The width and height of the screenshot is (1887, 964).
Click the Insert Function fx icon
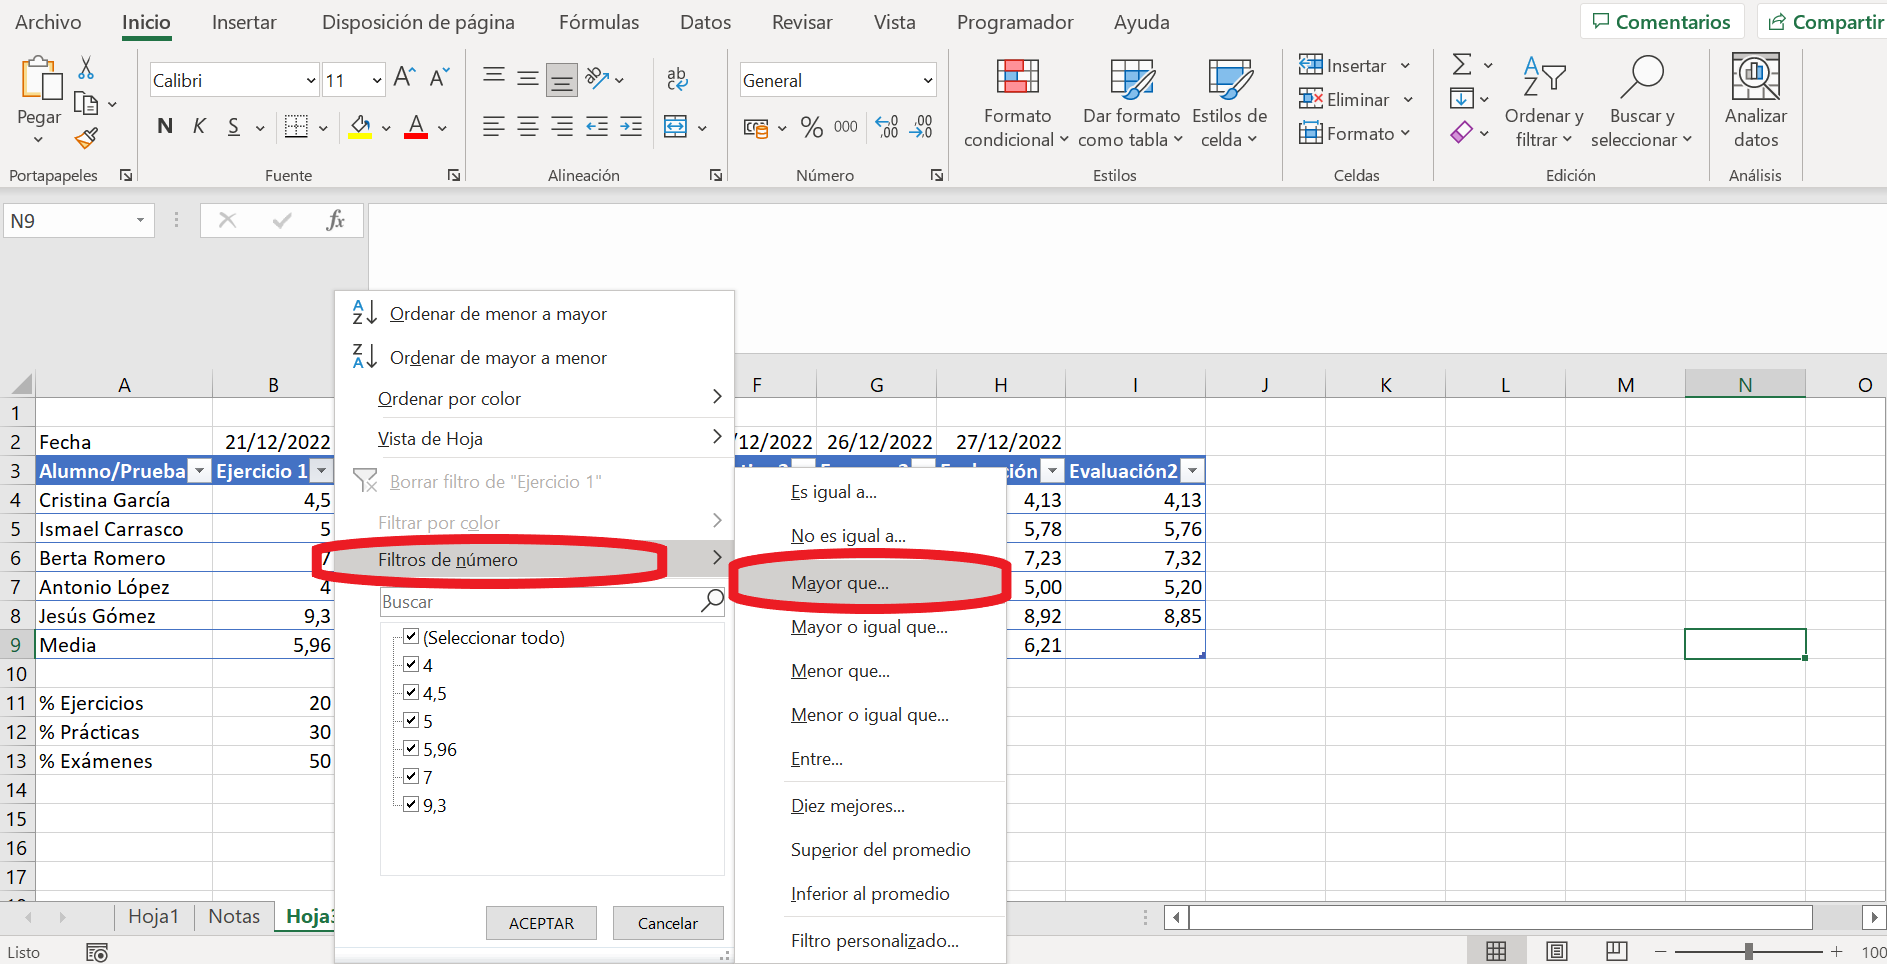[336, 220]
